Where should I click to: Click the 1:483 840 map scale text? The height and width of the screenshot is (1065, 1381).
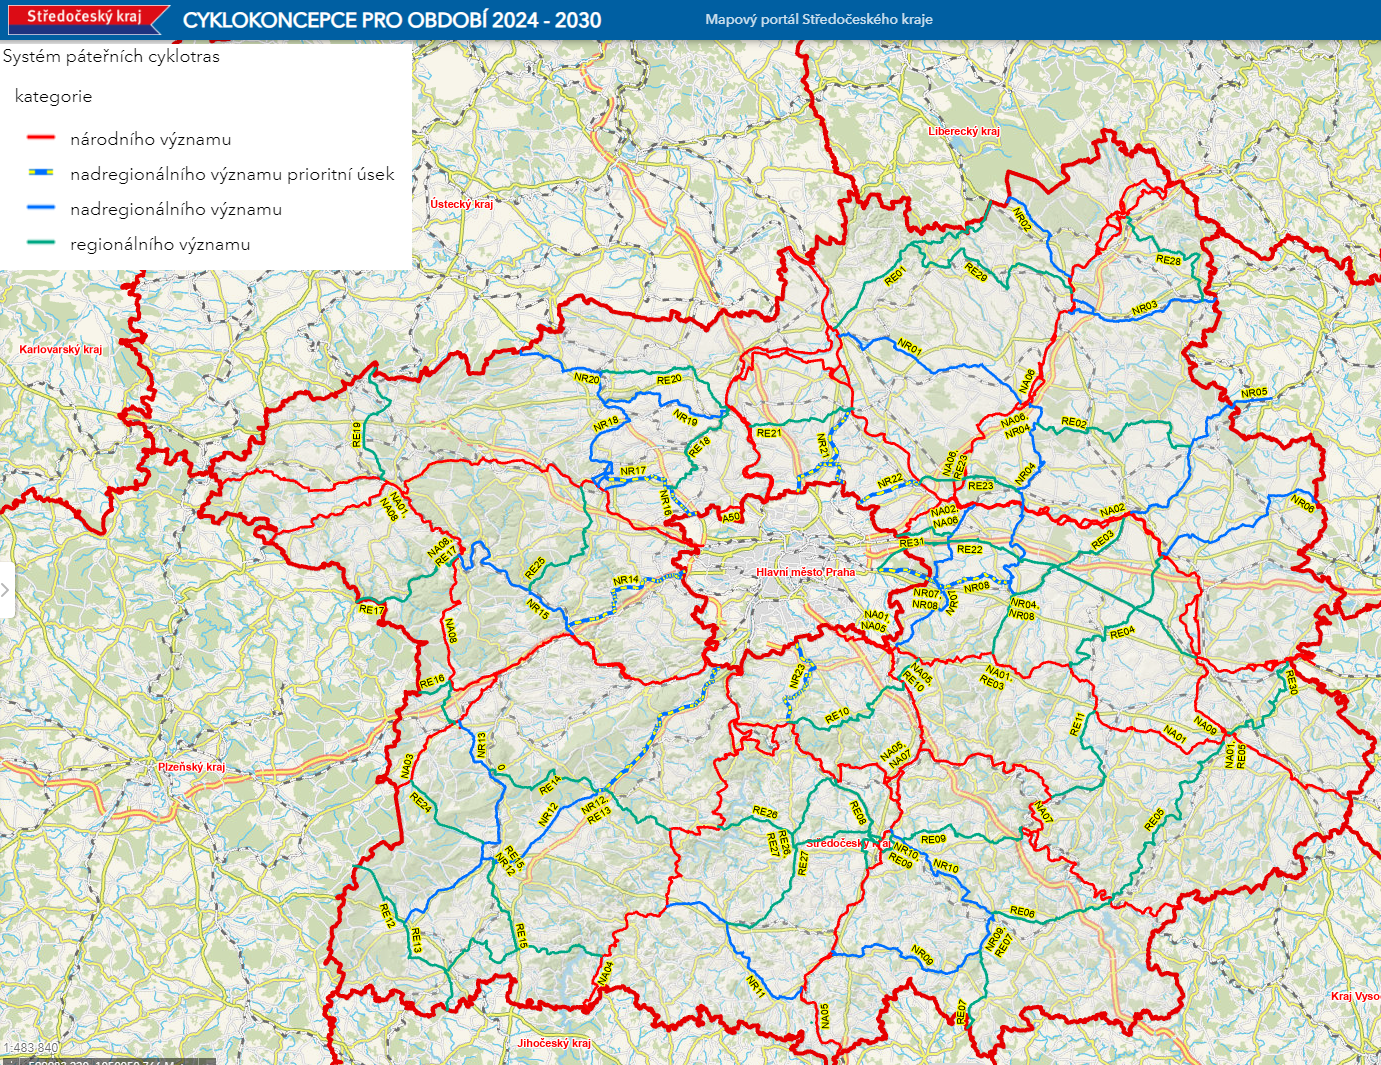[31, 1047]
